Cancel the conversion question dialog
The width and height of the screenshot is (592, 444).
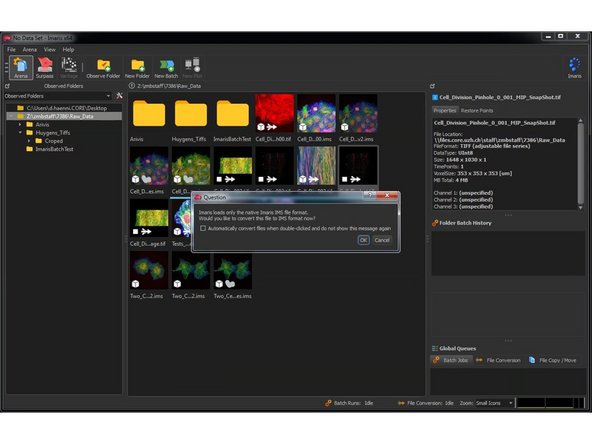click(x=382, y=240)
